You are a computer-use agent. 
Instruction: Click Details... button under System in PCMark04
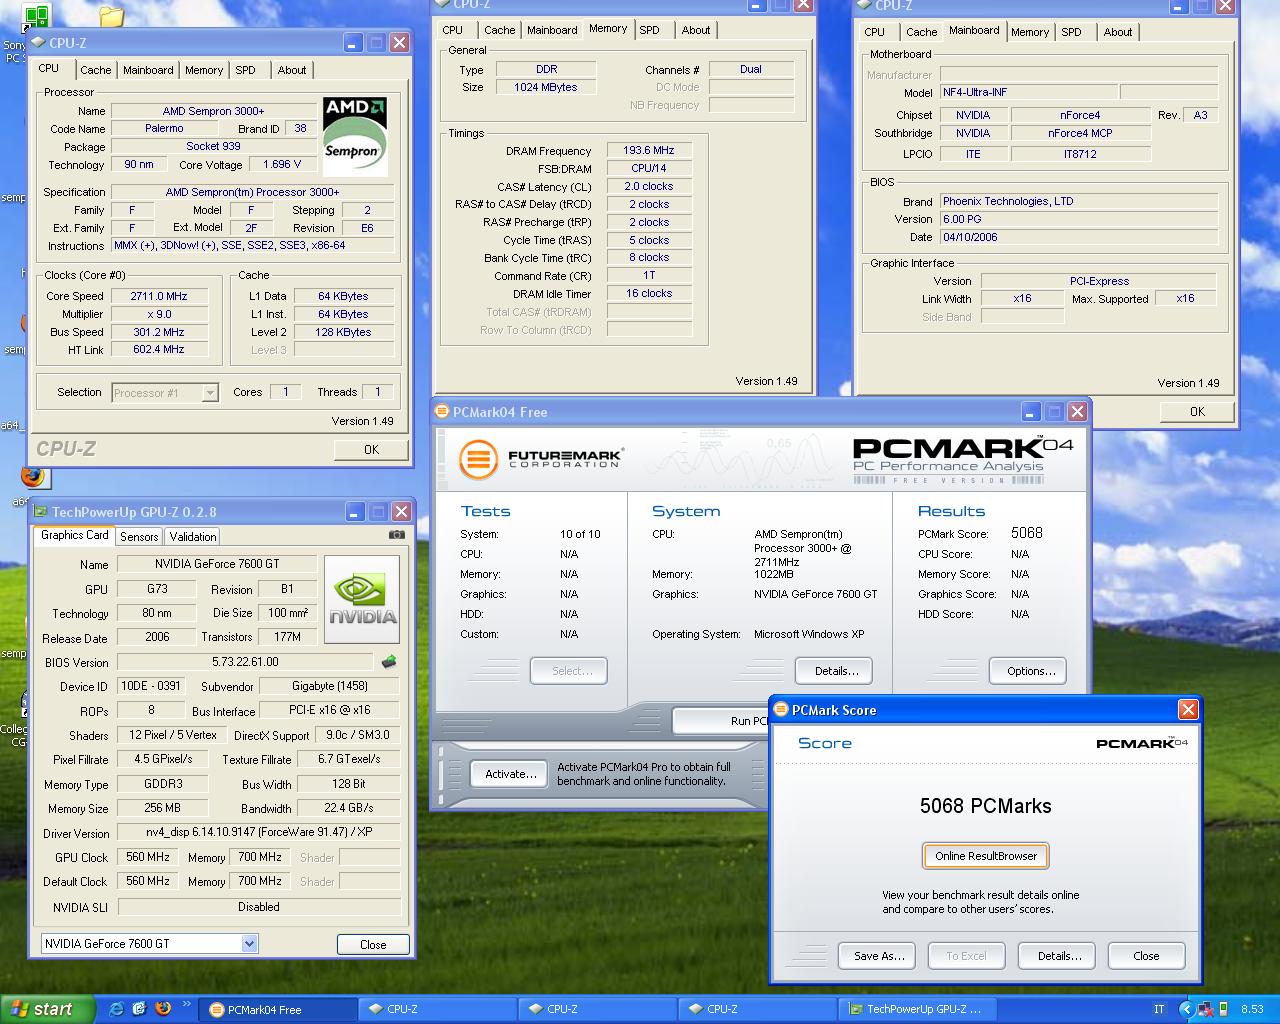pyautogui.click(x=834, y=671)
